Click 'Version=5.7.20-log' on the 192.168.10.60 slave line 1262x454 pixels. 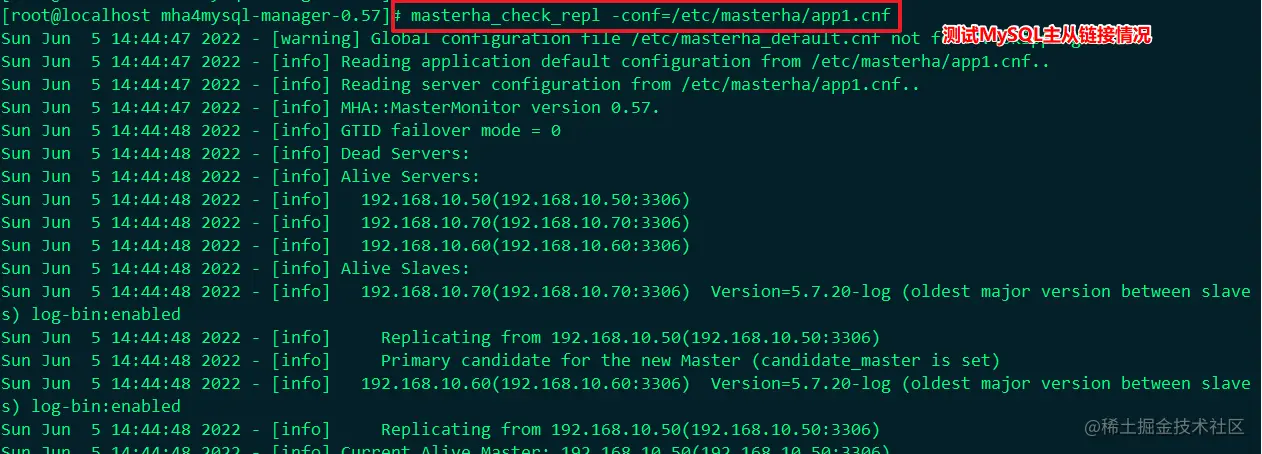click(800, 384)
